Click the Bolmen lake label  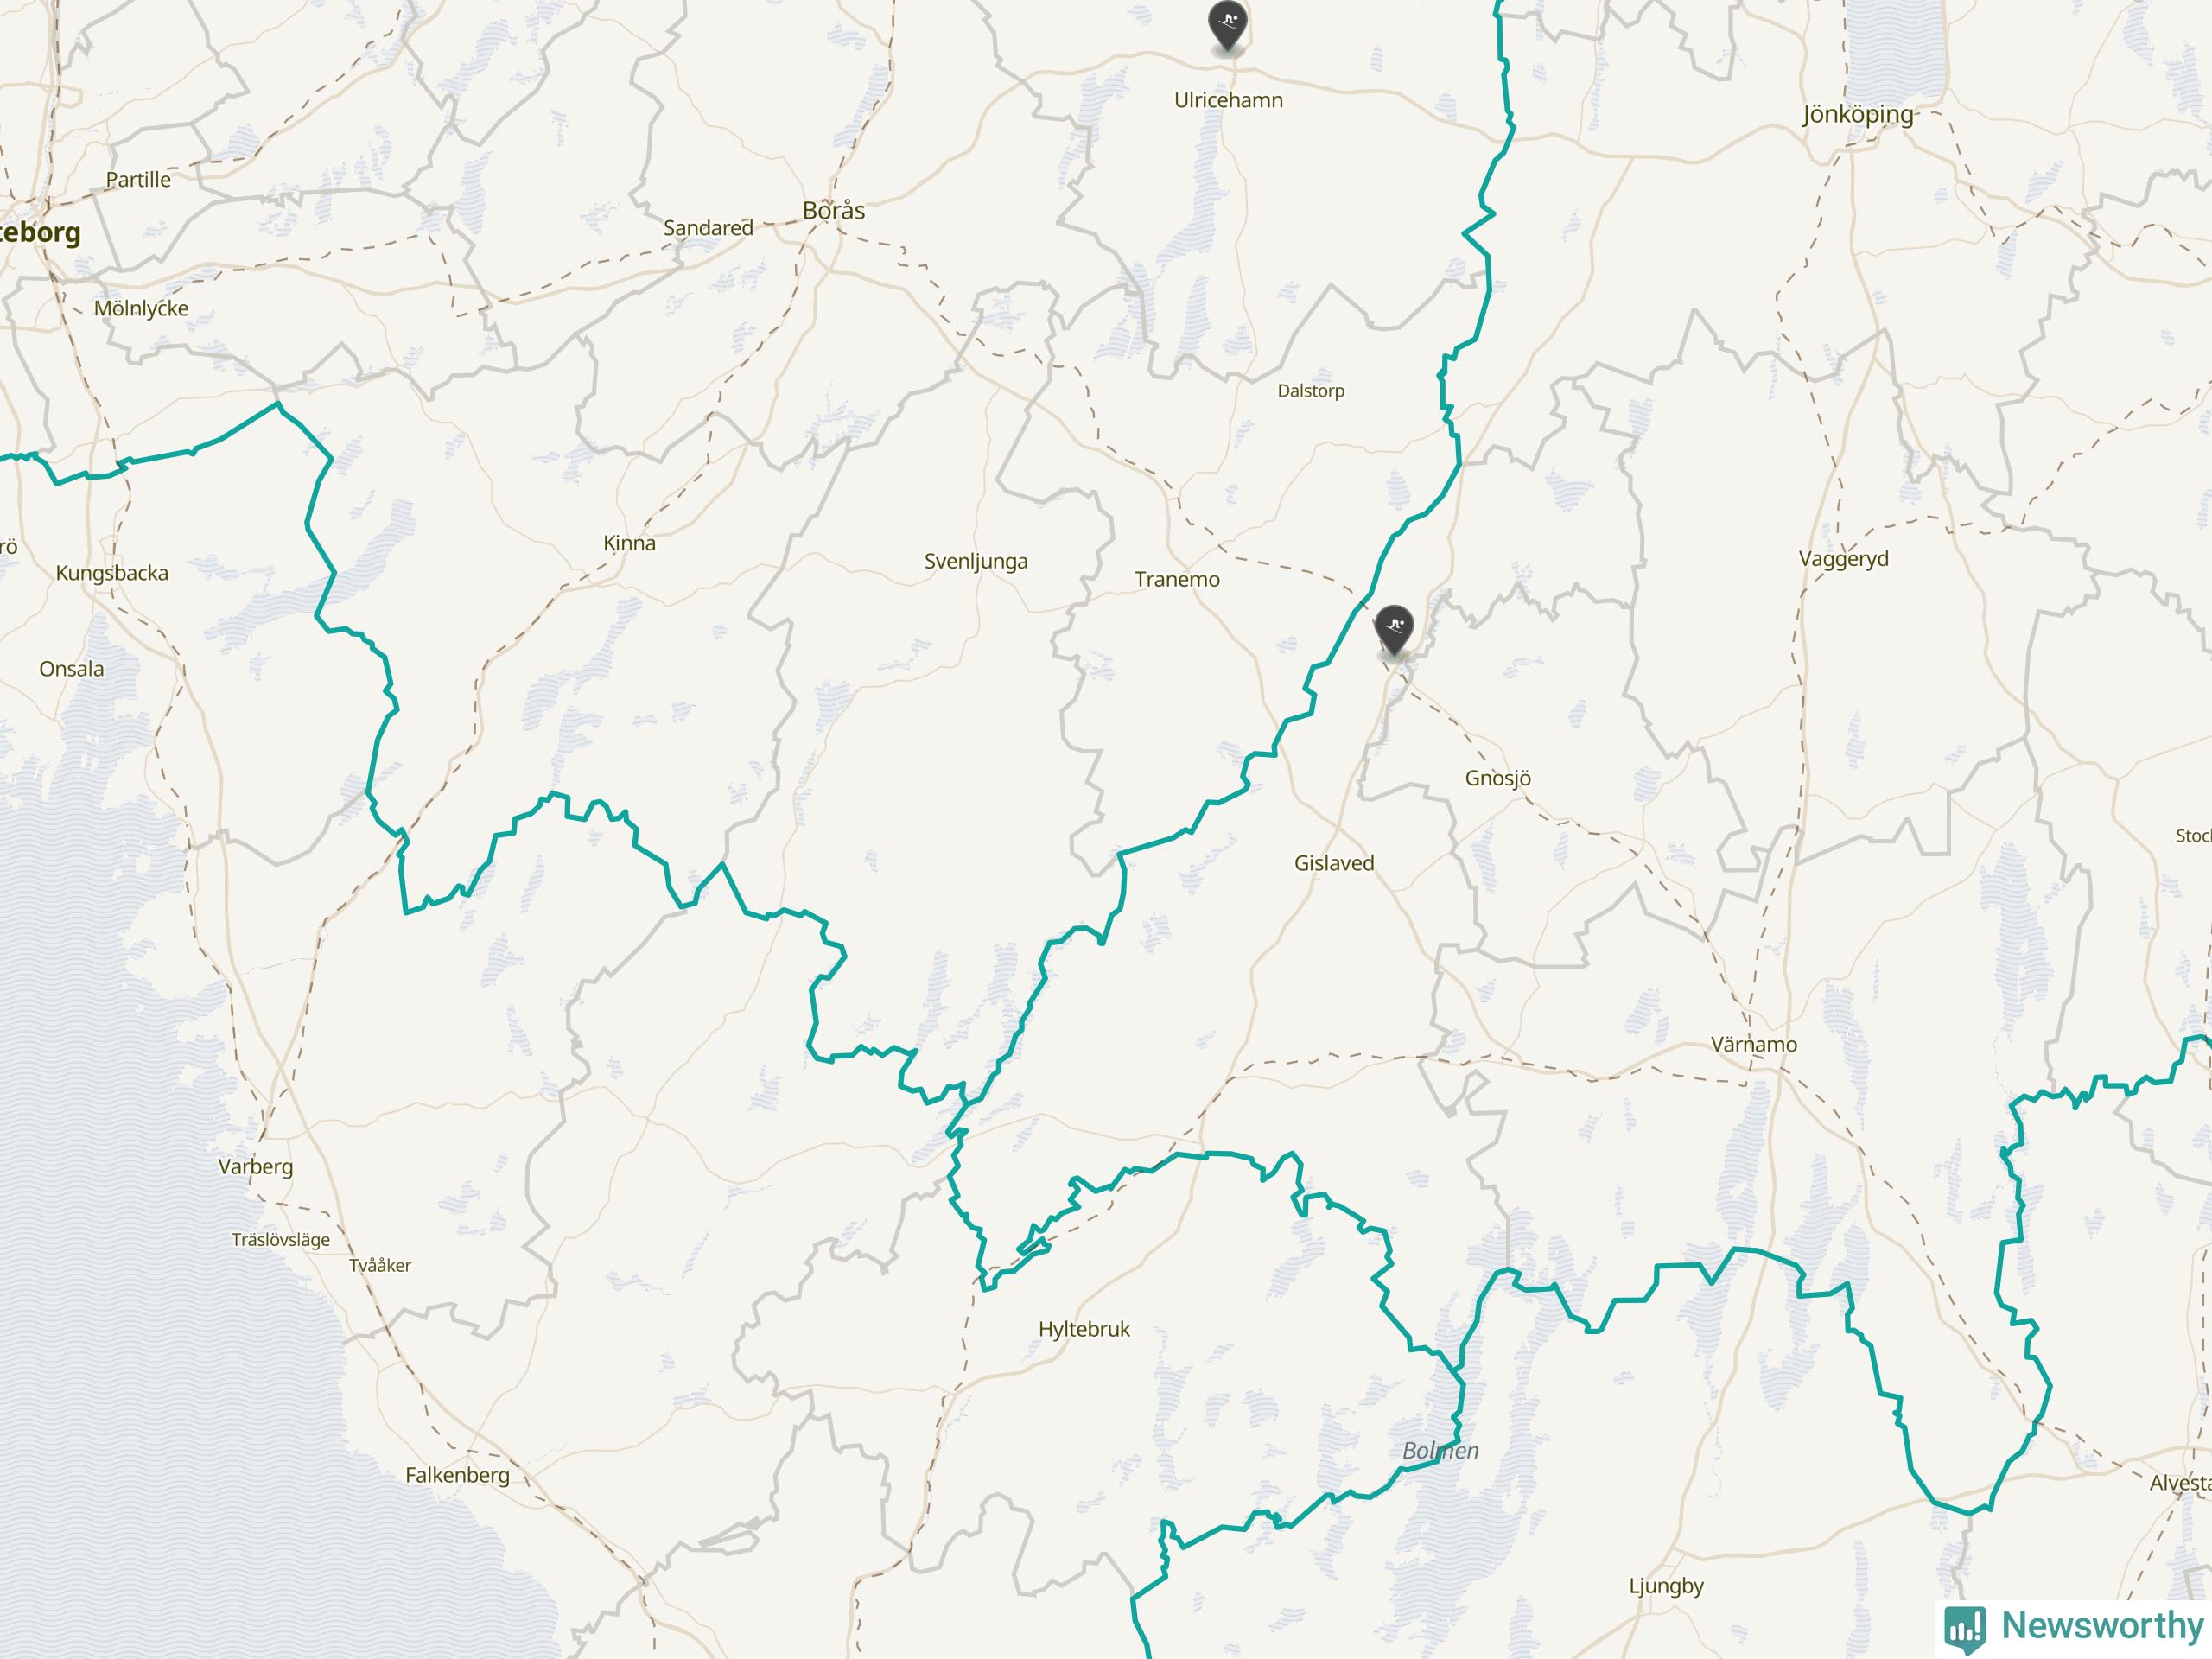[x=1440, y=1450]
